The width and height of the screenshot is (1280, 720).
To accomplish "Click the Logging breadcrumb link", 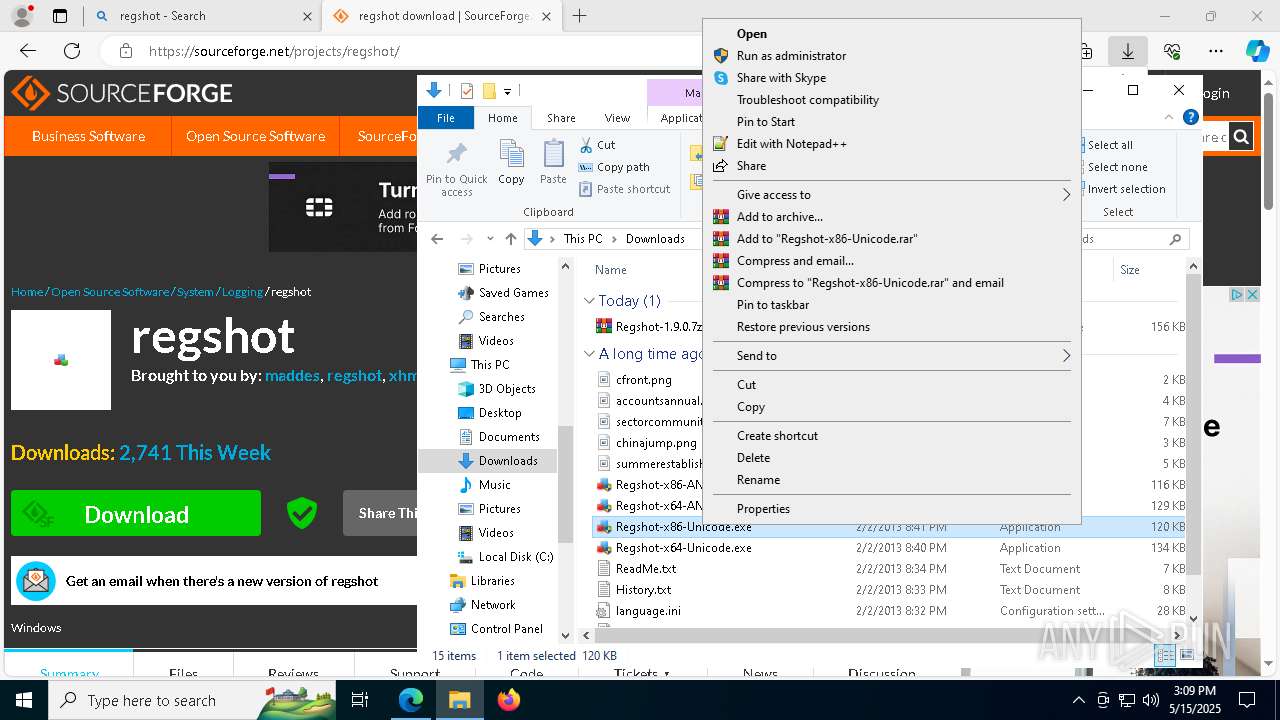I will click(243, 292).
